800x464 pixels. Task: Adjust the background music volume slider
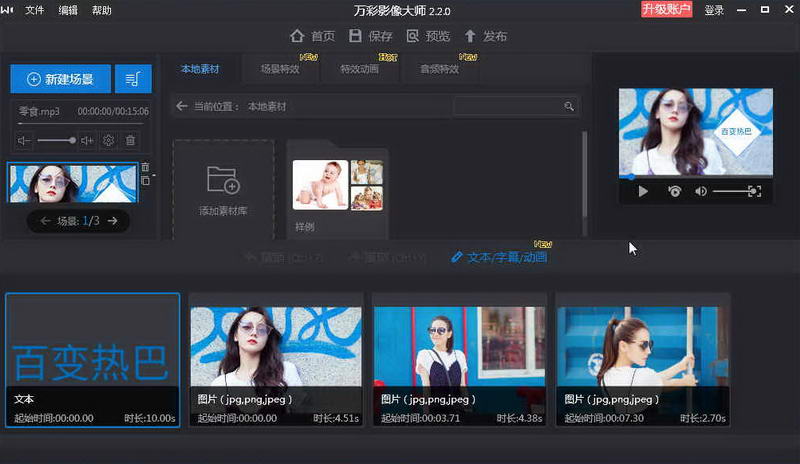(56, 140)
